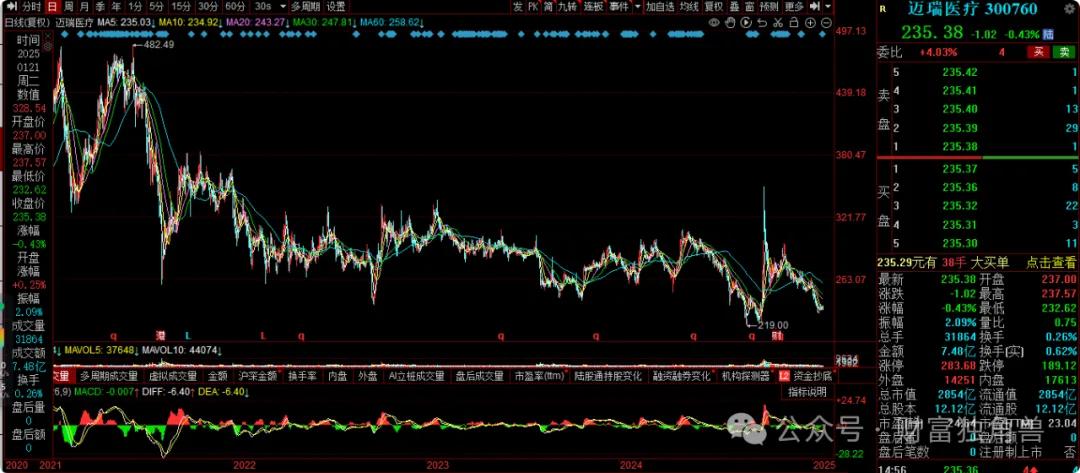Click 加自选 to add to watchlist
Viewport: 1080px width, 473px height.
click(660, 6)
